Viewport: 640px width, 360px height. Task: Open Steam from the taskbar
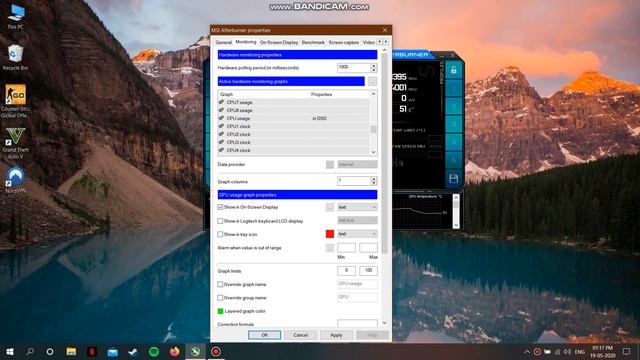[x=133, y=352]
